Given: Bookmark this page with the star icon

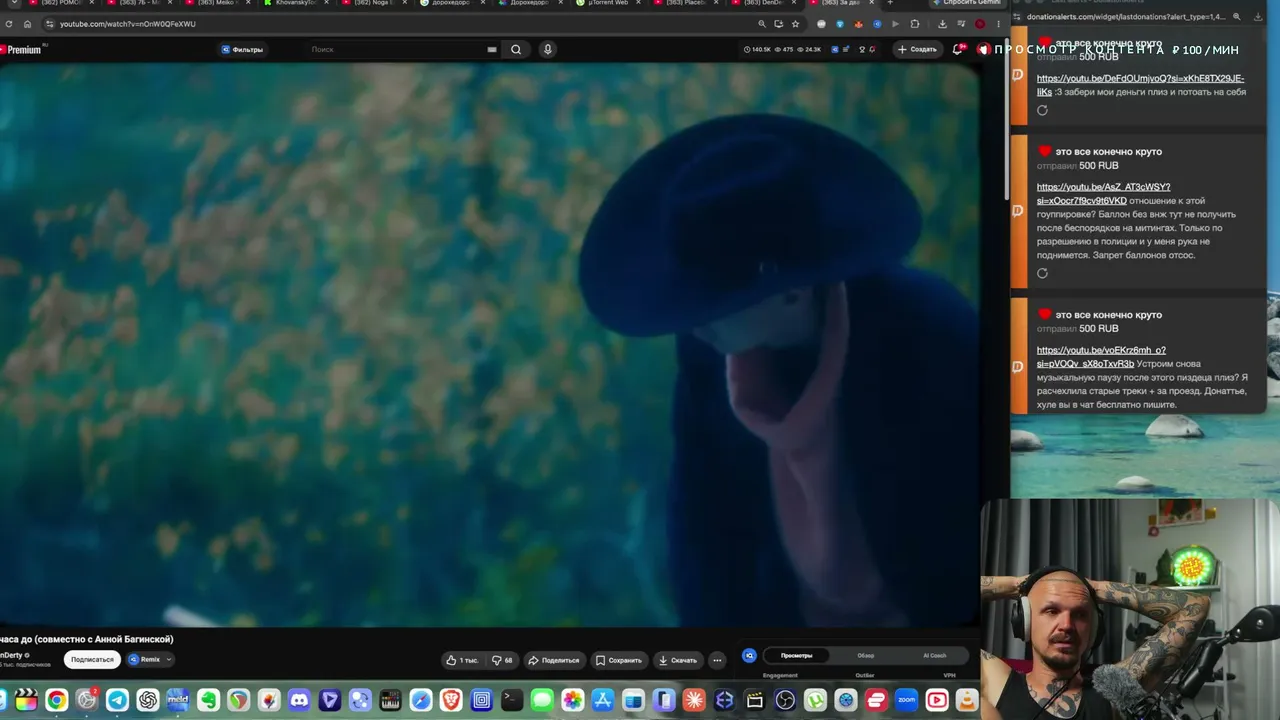Looking at the screenshot, I should point(796,24).
